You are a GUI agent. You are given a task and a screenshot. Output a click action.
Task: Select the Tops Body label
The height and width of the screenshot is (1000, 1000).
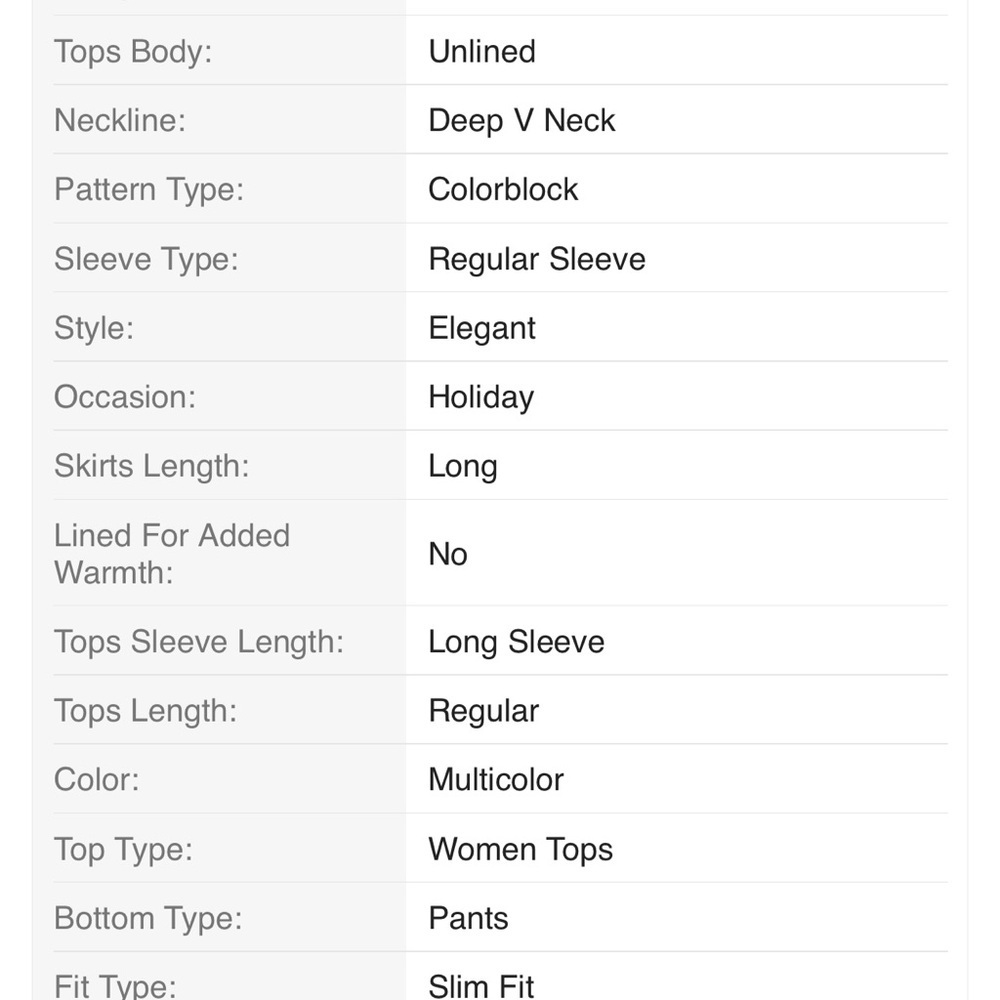[x=133, y=52]
